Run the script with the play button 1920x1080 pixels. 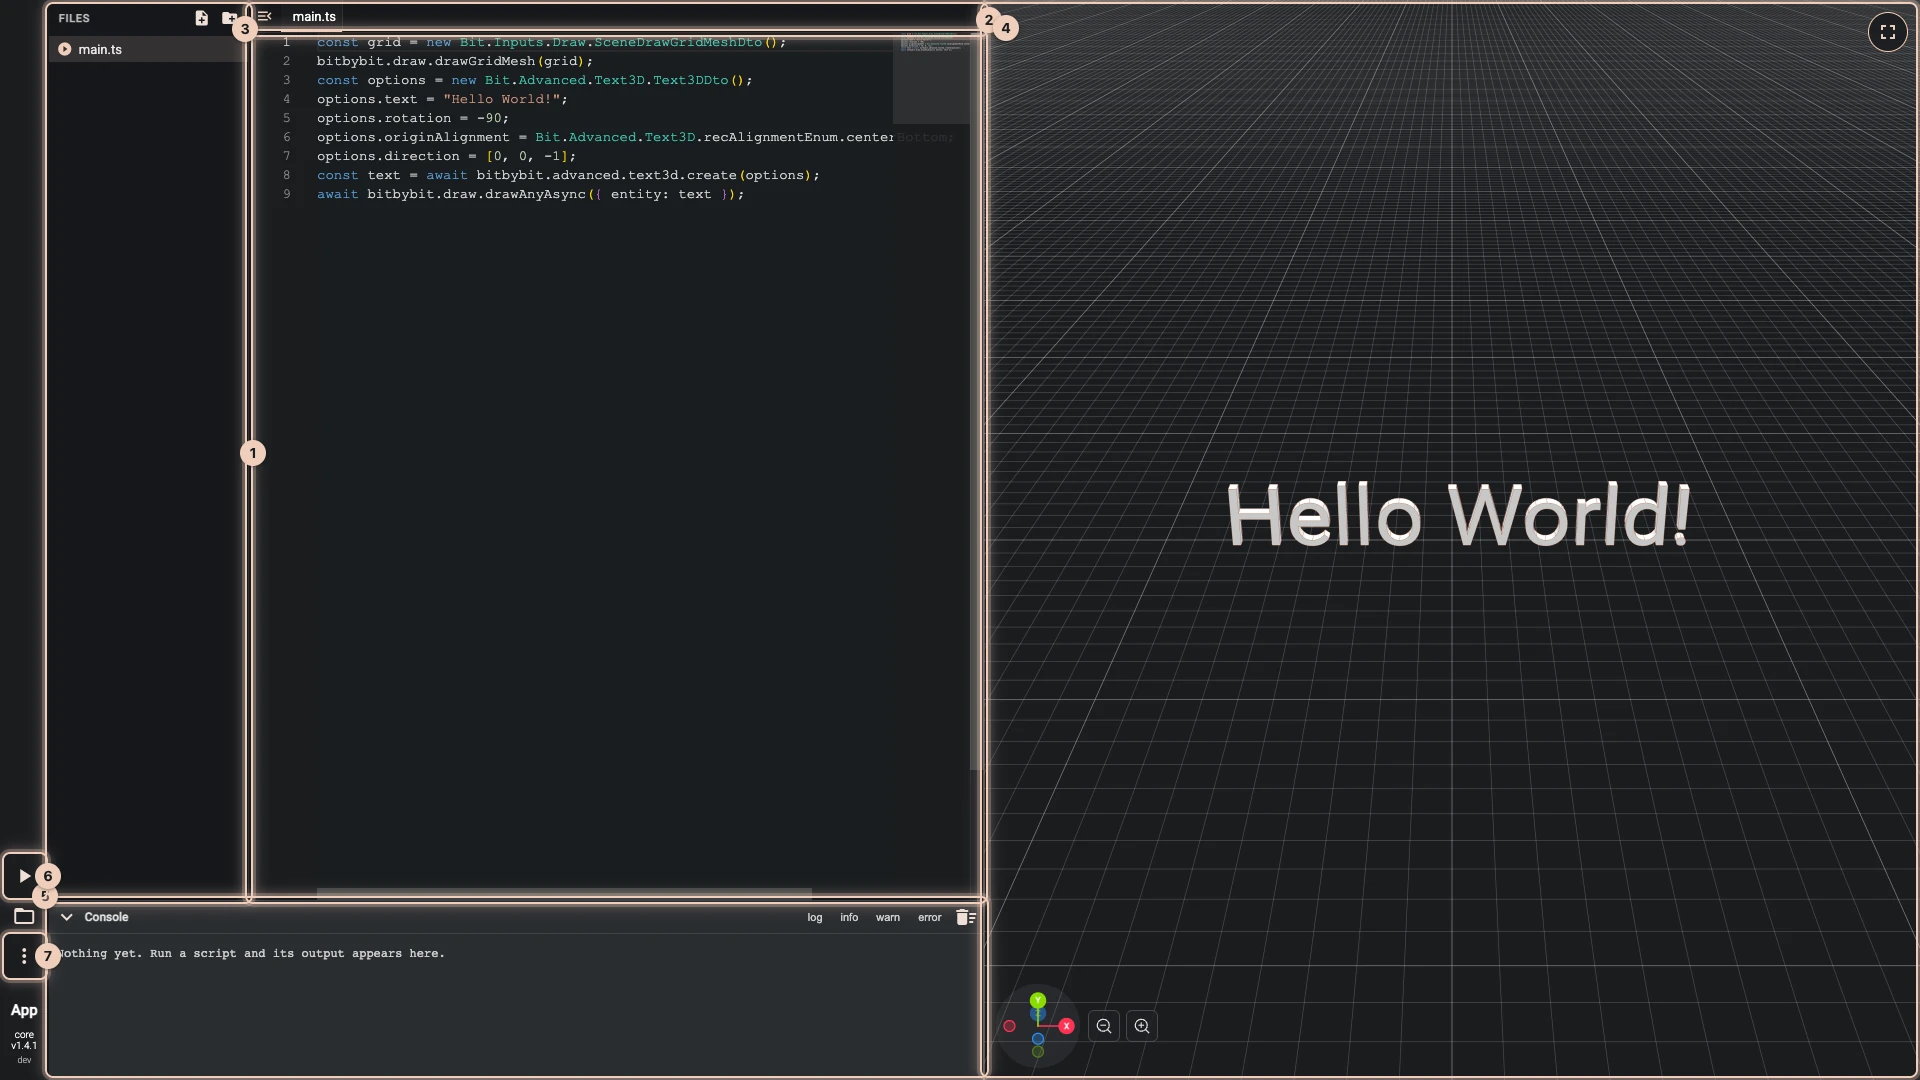click(24, 876)
